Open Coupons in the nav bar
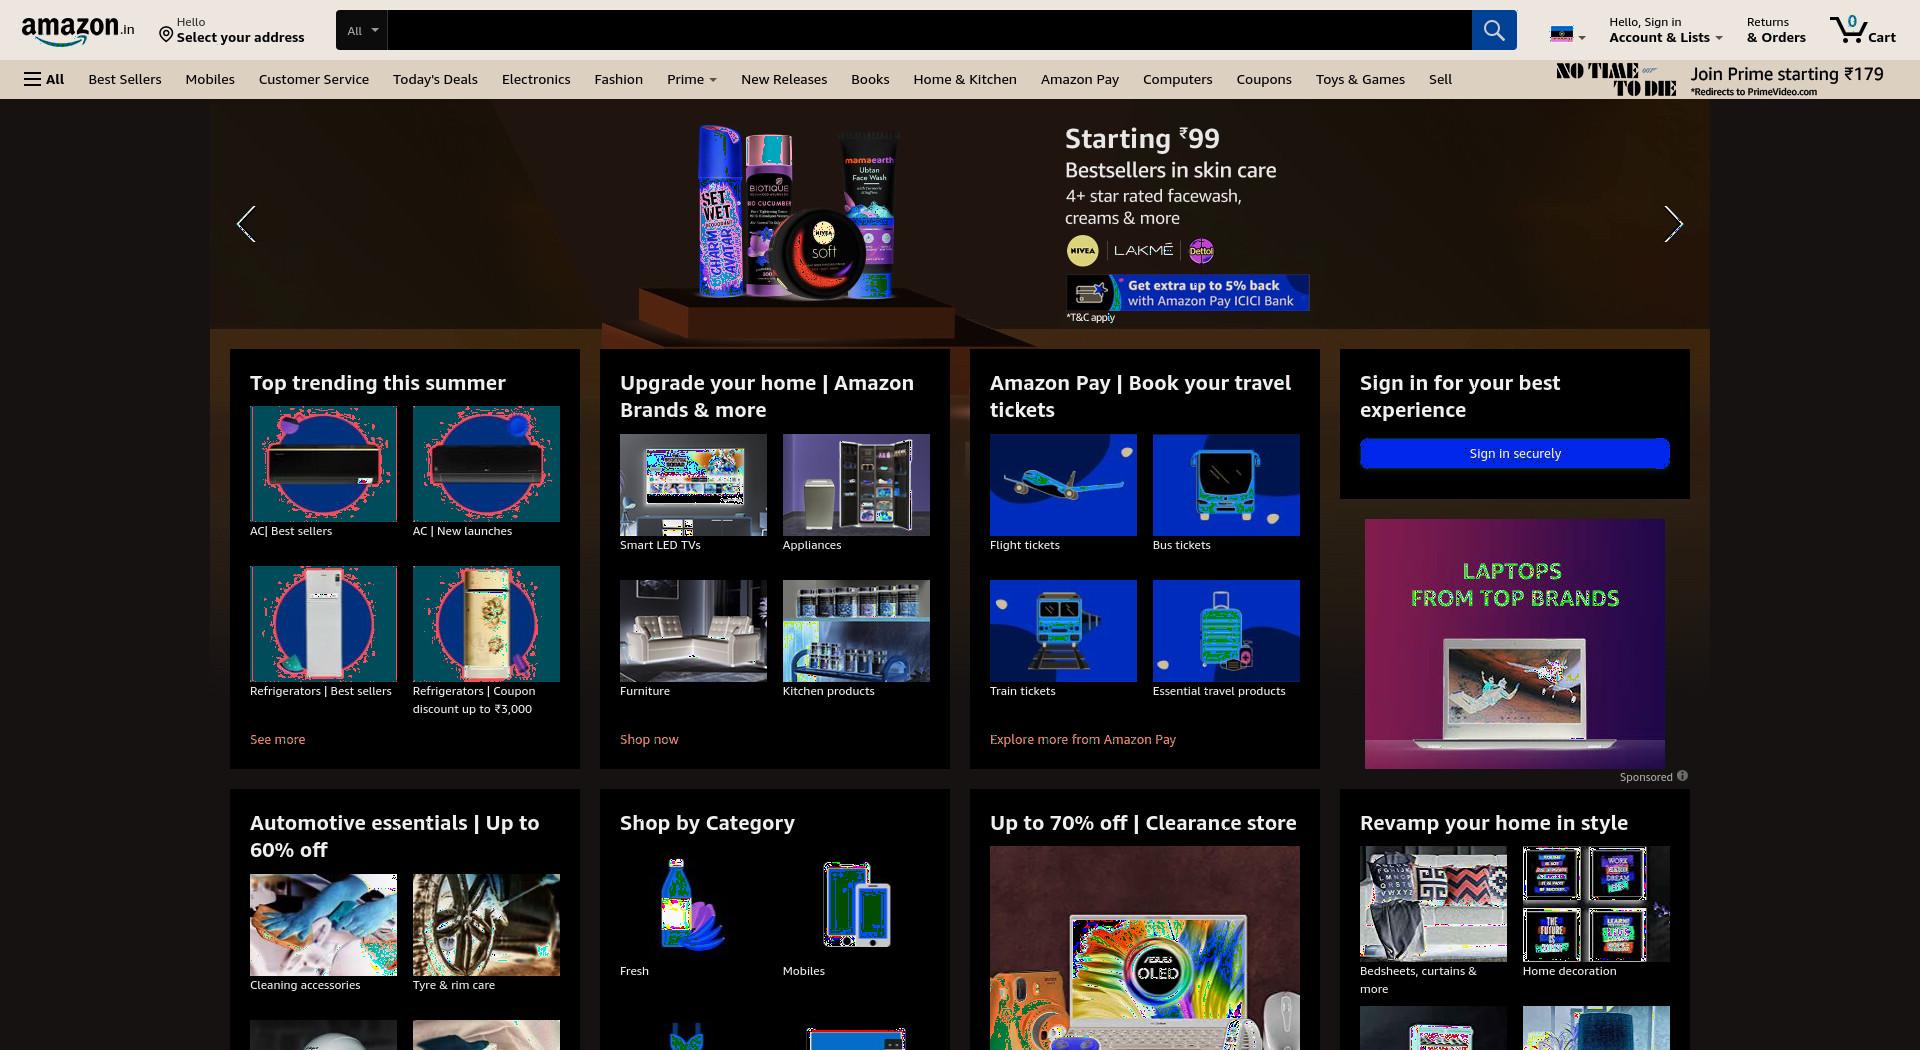Viewport: 1920px width, 1050px height. (x=1264, y=79)
